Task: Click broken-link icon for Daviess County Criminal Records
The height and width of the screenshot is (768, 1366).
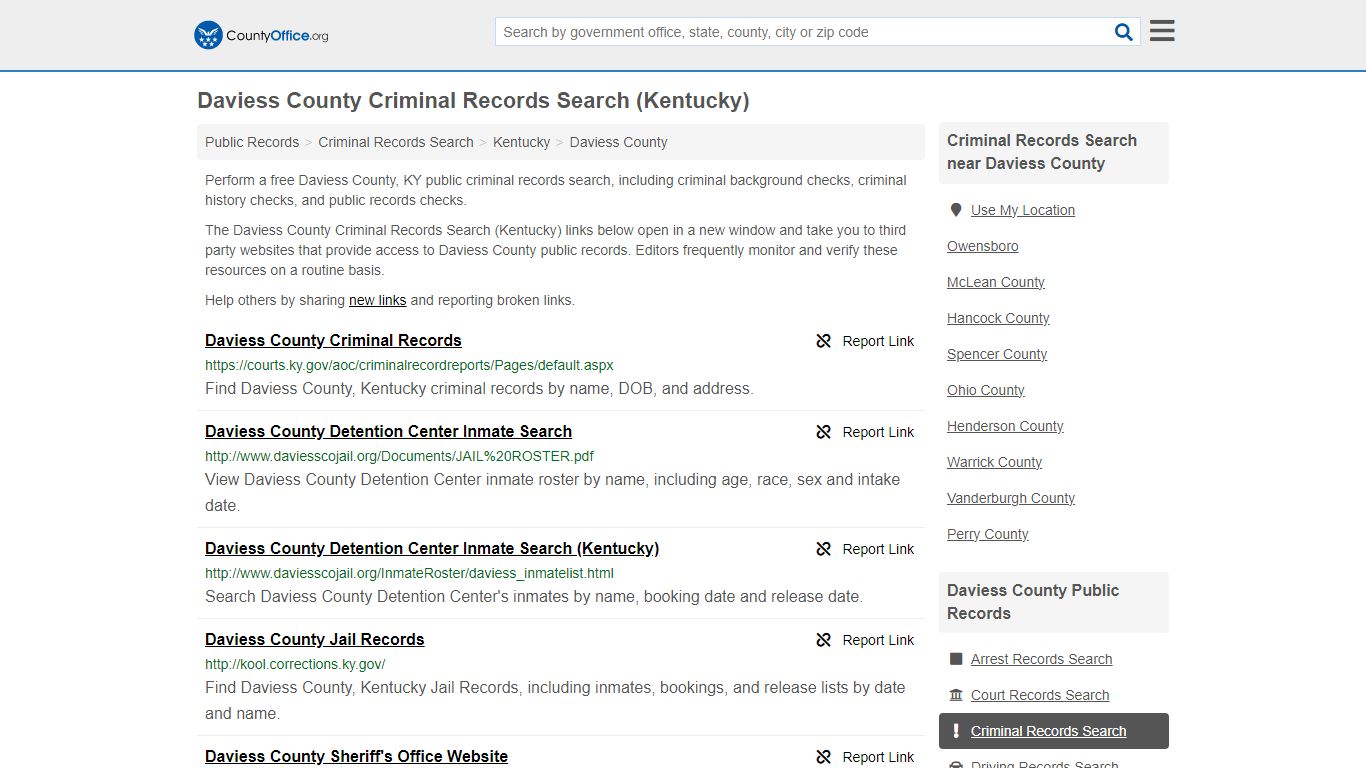Action: 824,341
